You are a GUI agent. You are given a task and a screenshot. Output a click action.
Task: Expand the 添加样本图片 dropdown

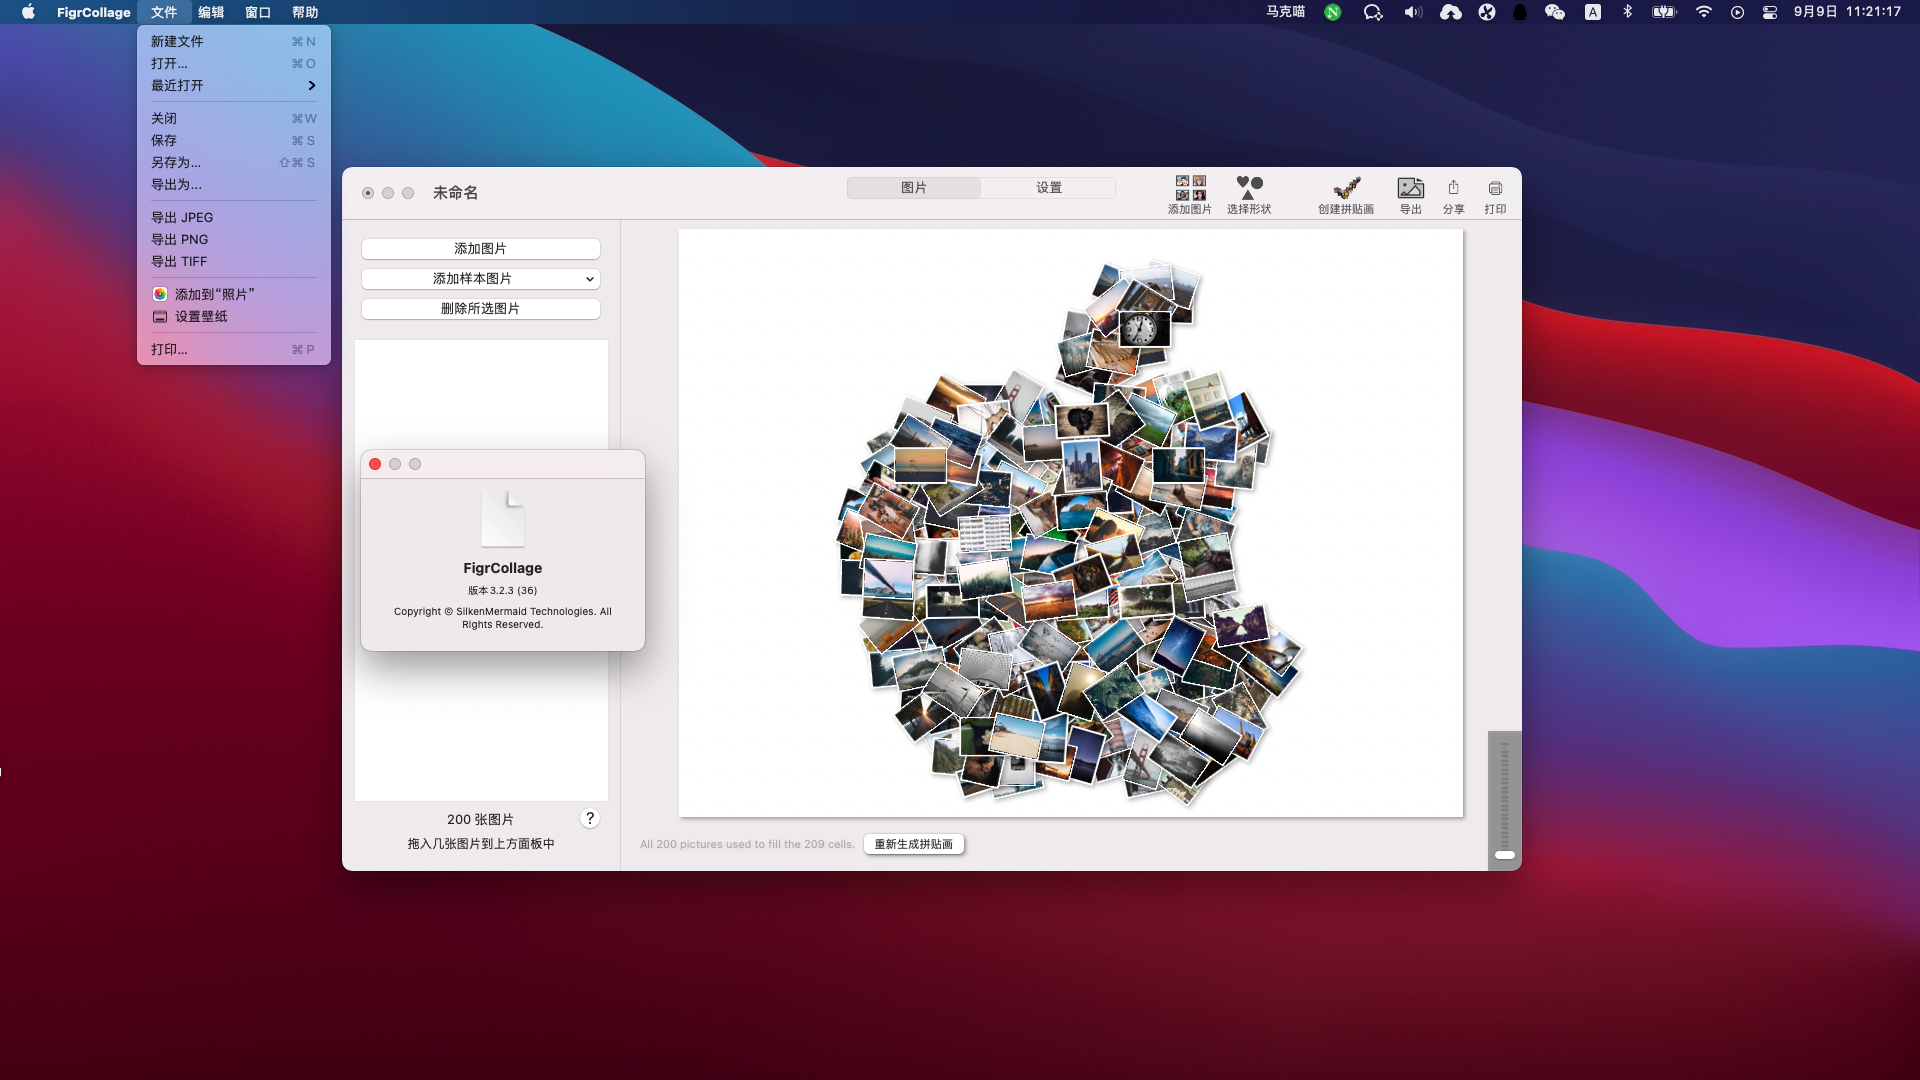click(480, 279)
